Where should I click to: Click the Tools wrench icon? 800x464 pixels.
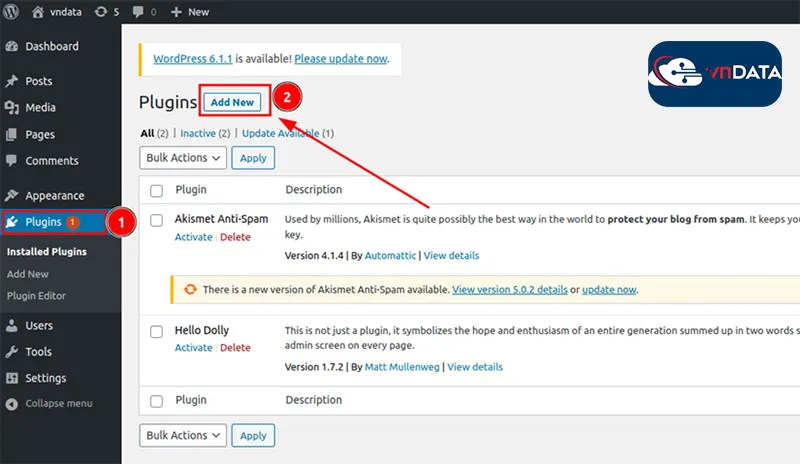tap(12, 352)
